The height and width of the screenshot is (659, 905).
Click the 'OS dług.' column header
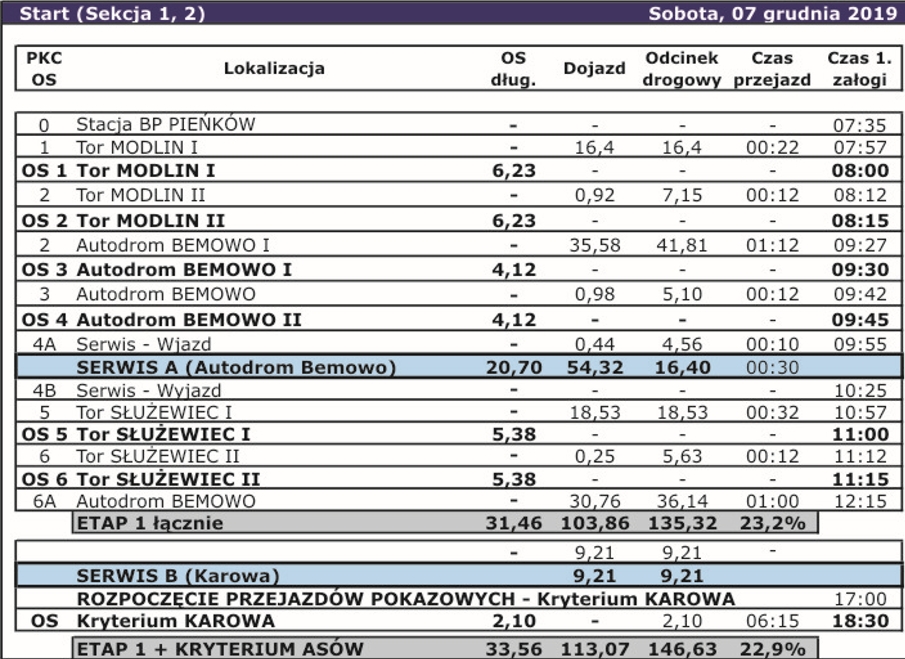point(513,69)
